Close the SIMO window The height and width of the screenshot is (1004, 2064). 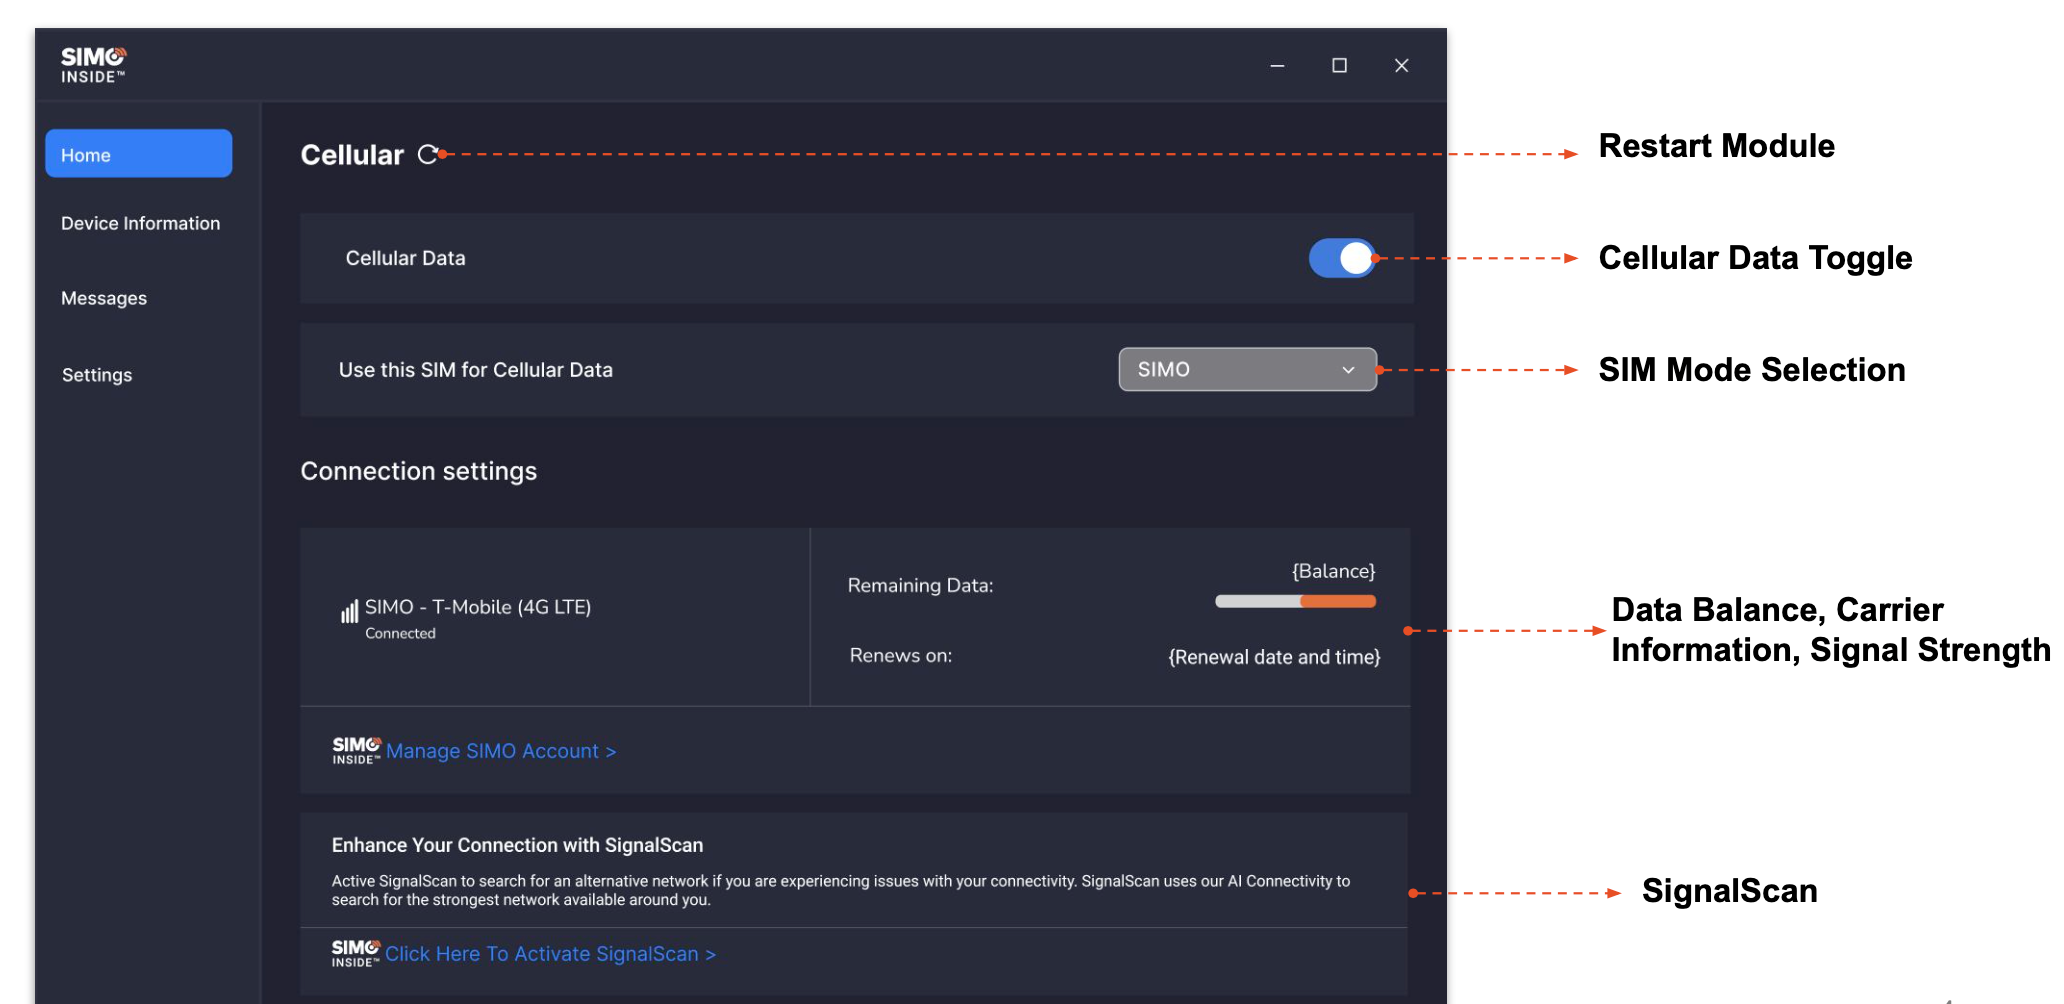[x=1402, y=66]
